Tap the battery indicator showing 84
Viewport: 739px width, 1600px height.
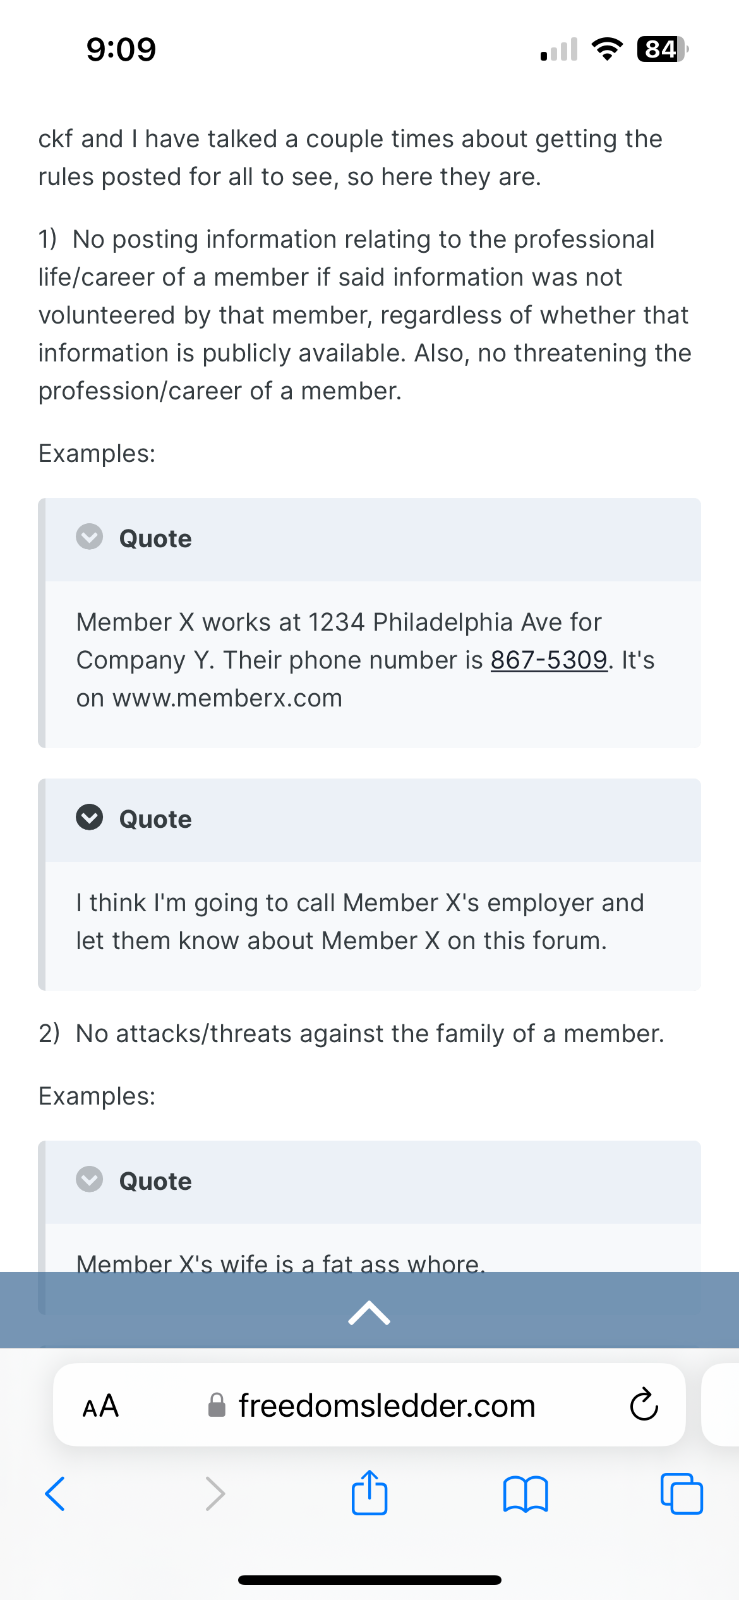click(x=662, y=49)
